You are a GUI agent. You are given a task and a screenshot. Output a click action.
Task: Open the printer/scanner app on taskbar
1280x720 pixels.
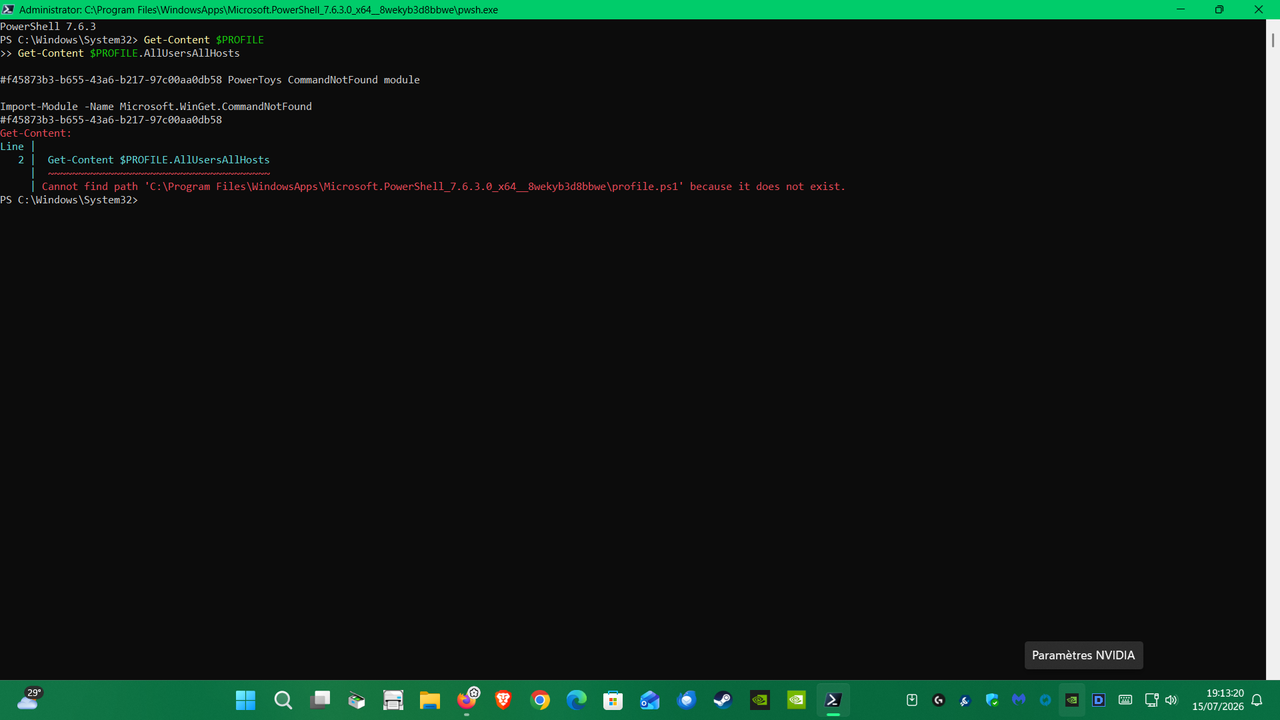click(x=393, y=700)
